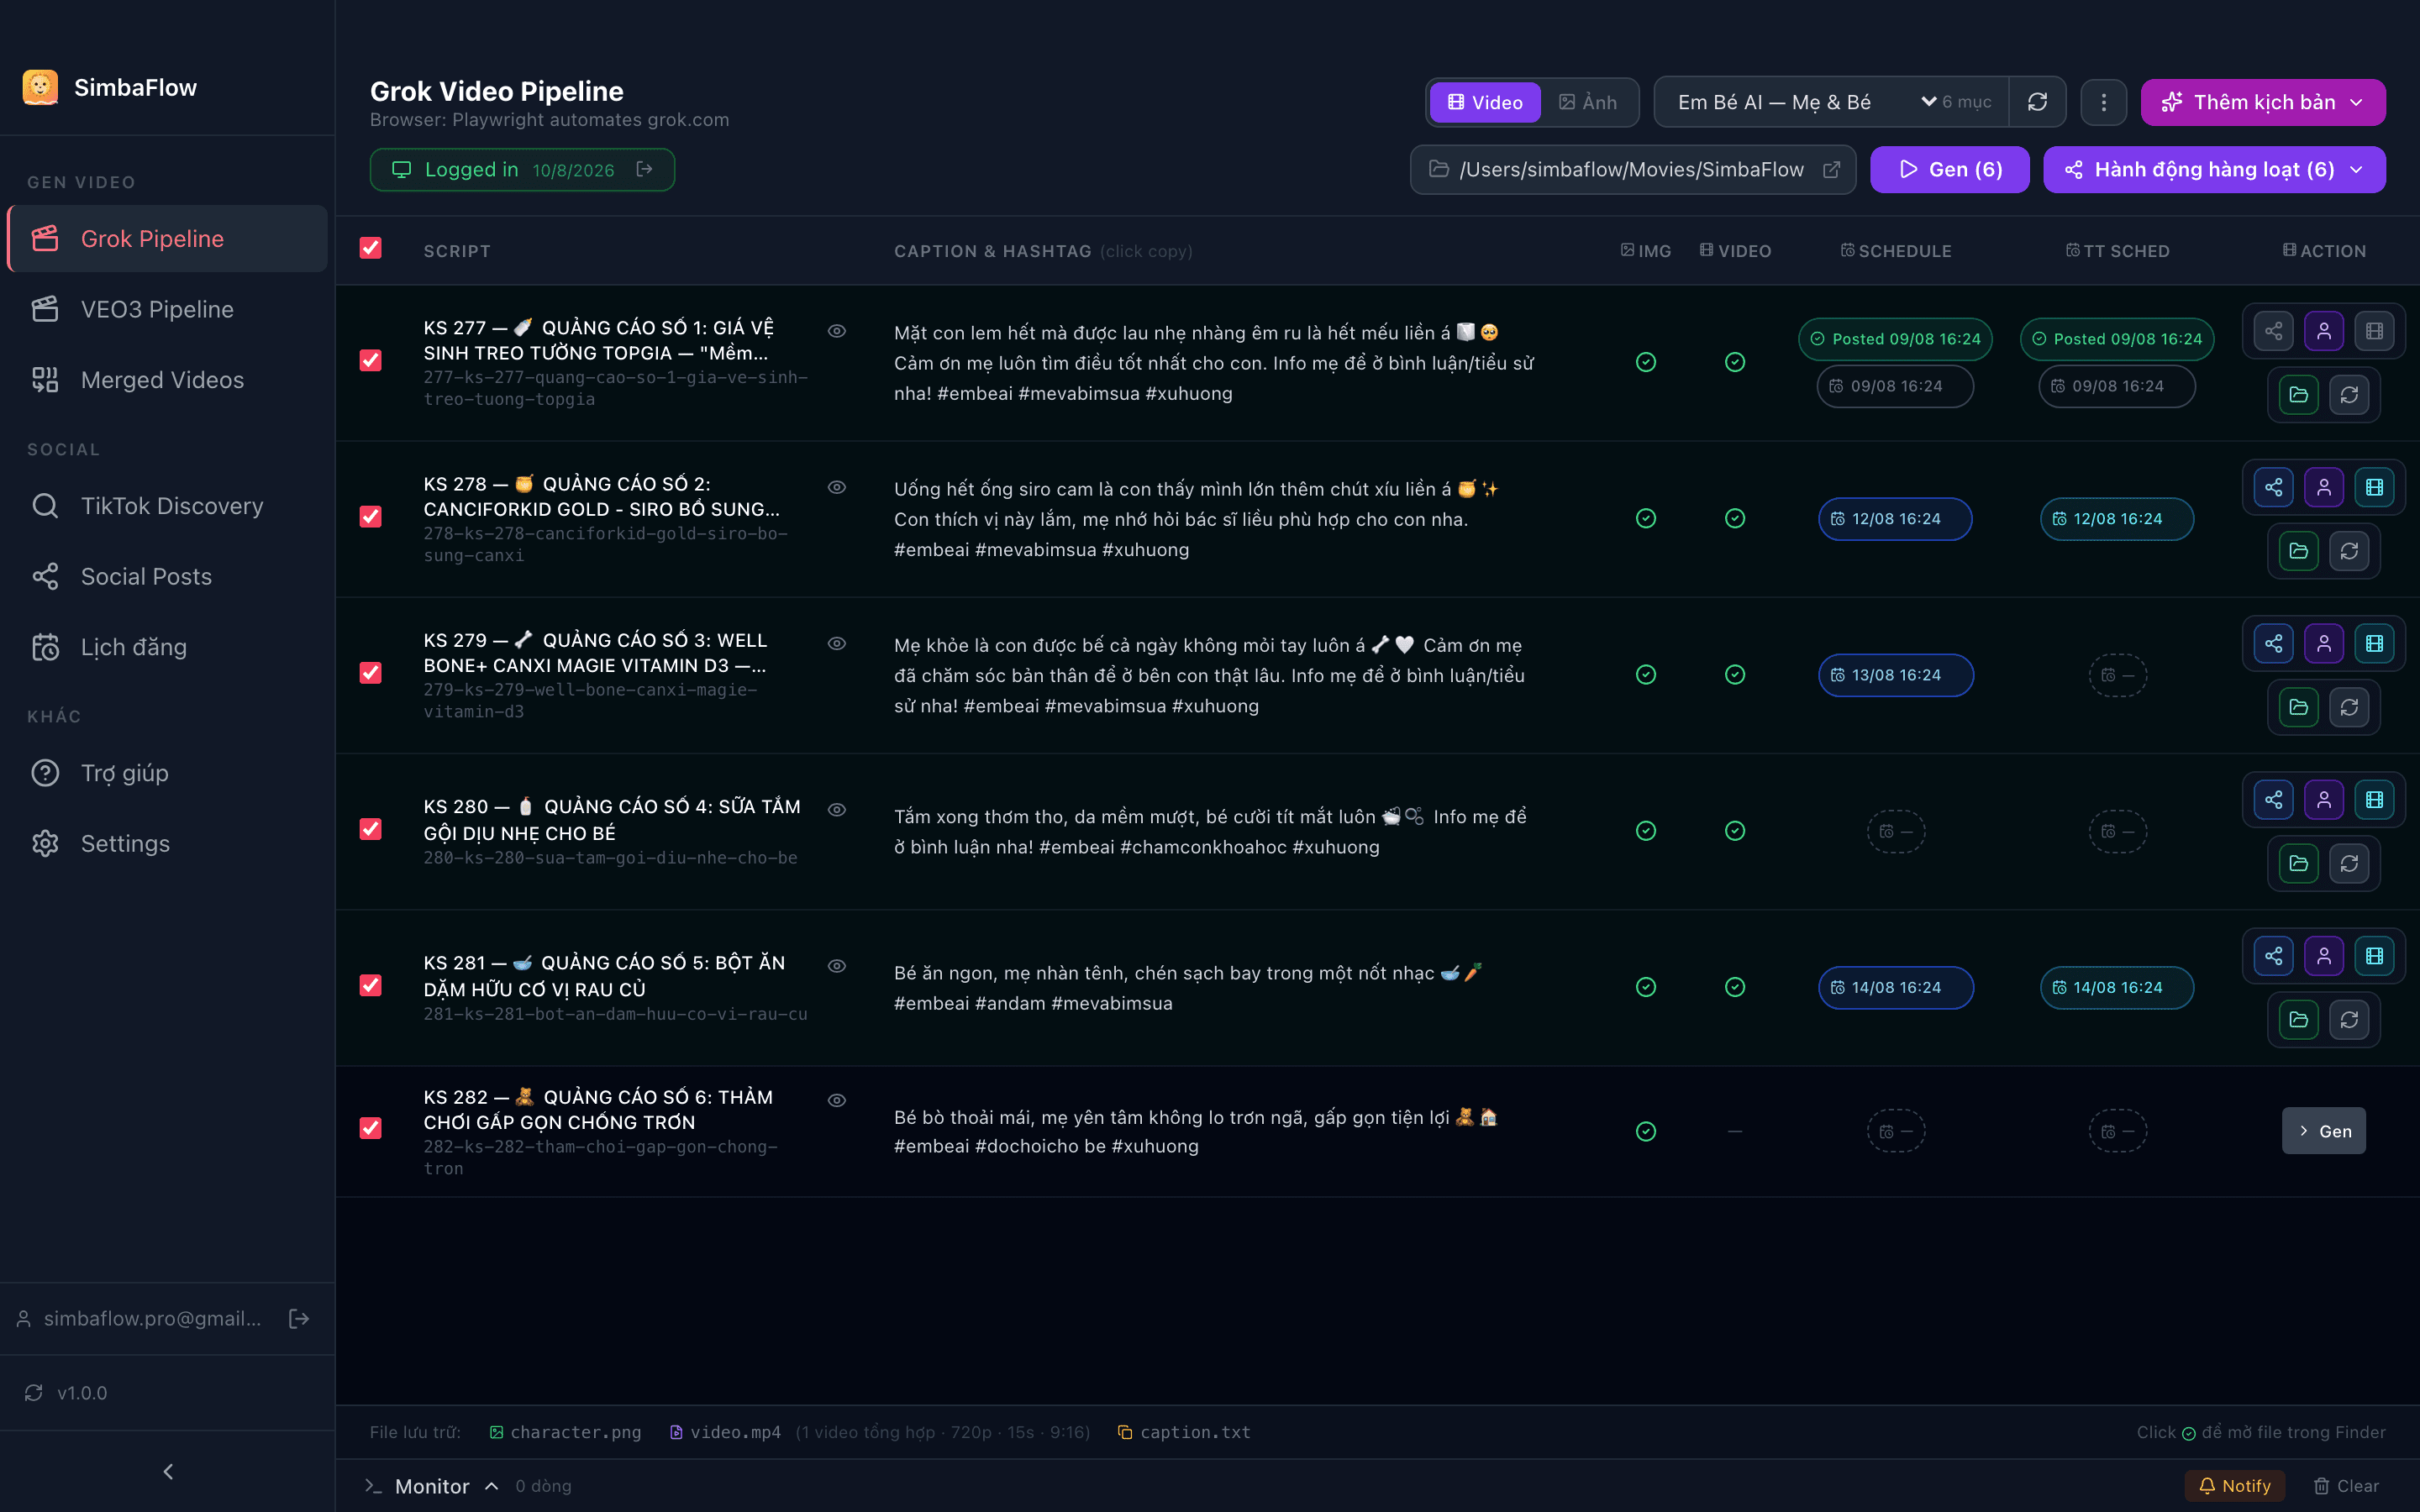Regenerate KS 278 with refresh icon
Image resolution: width=2420 pixels, height=1512 pixels.
[2349, 551]
